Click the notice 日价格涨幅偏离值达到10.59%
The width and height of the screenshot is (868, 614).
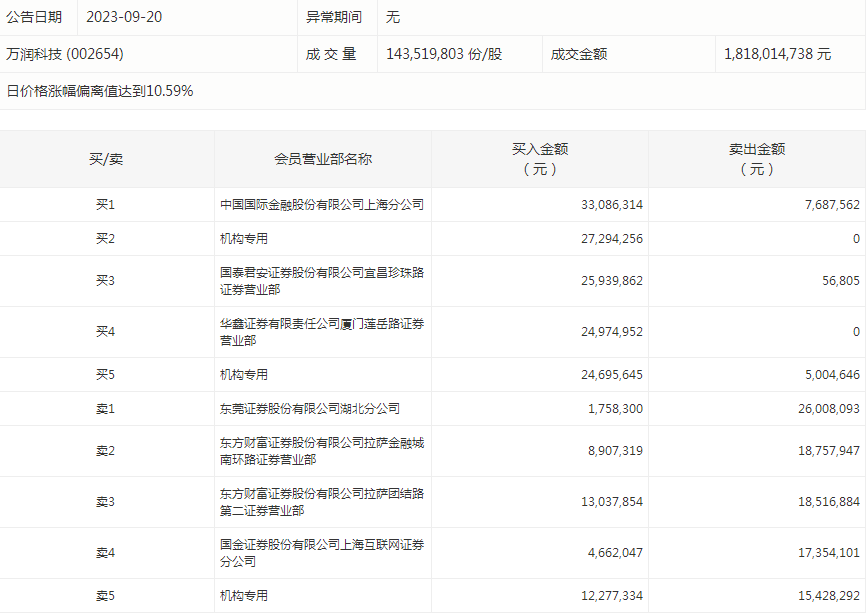[x=100, y=94]
